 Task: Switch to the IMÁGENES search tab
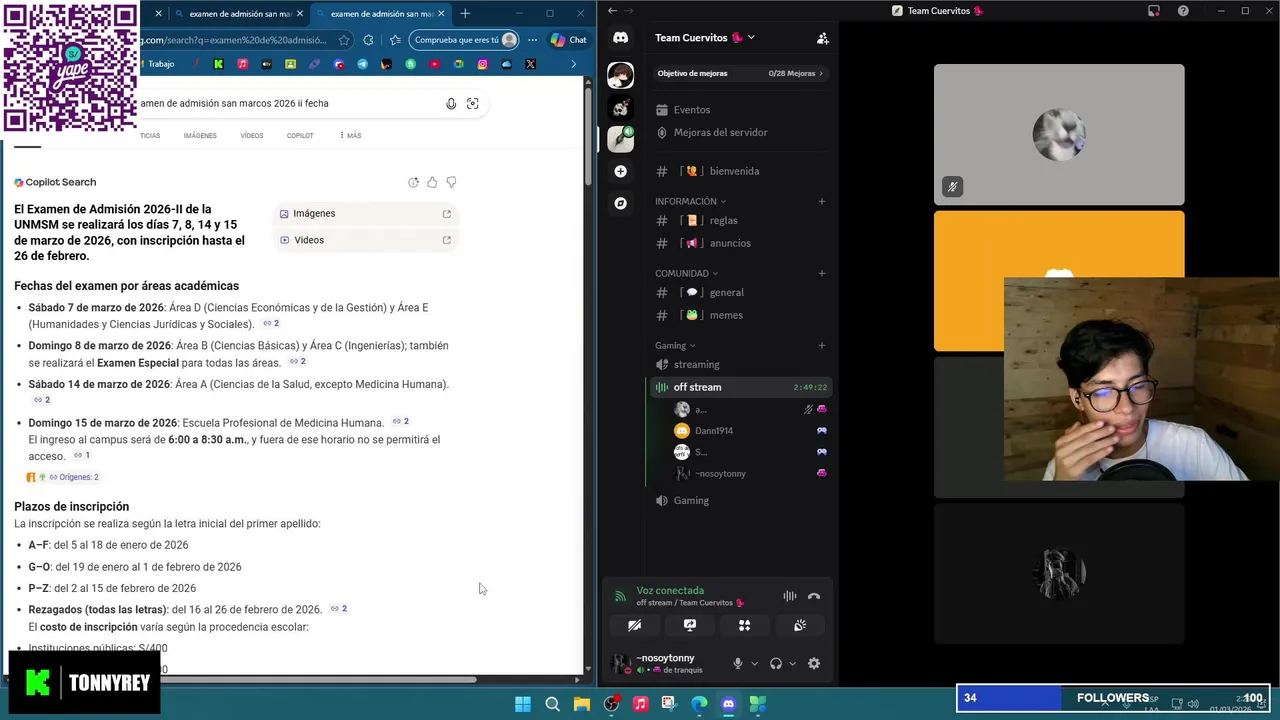pyautogui.click(x=200, y=135)
